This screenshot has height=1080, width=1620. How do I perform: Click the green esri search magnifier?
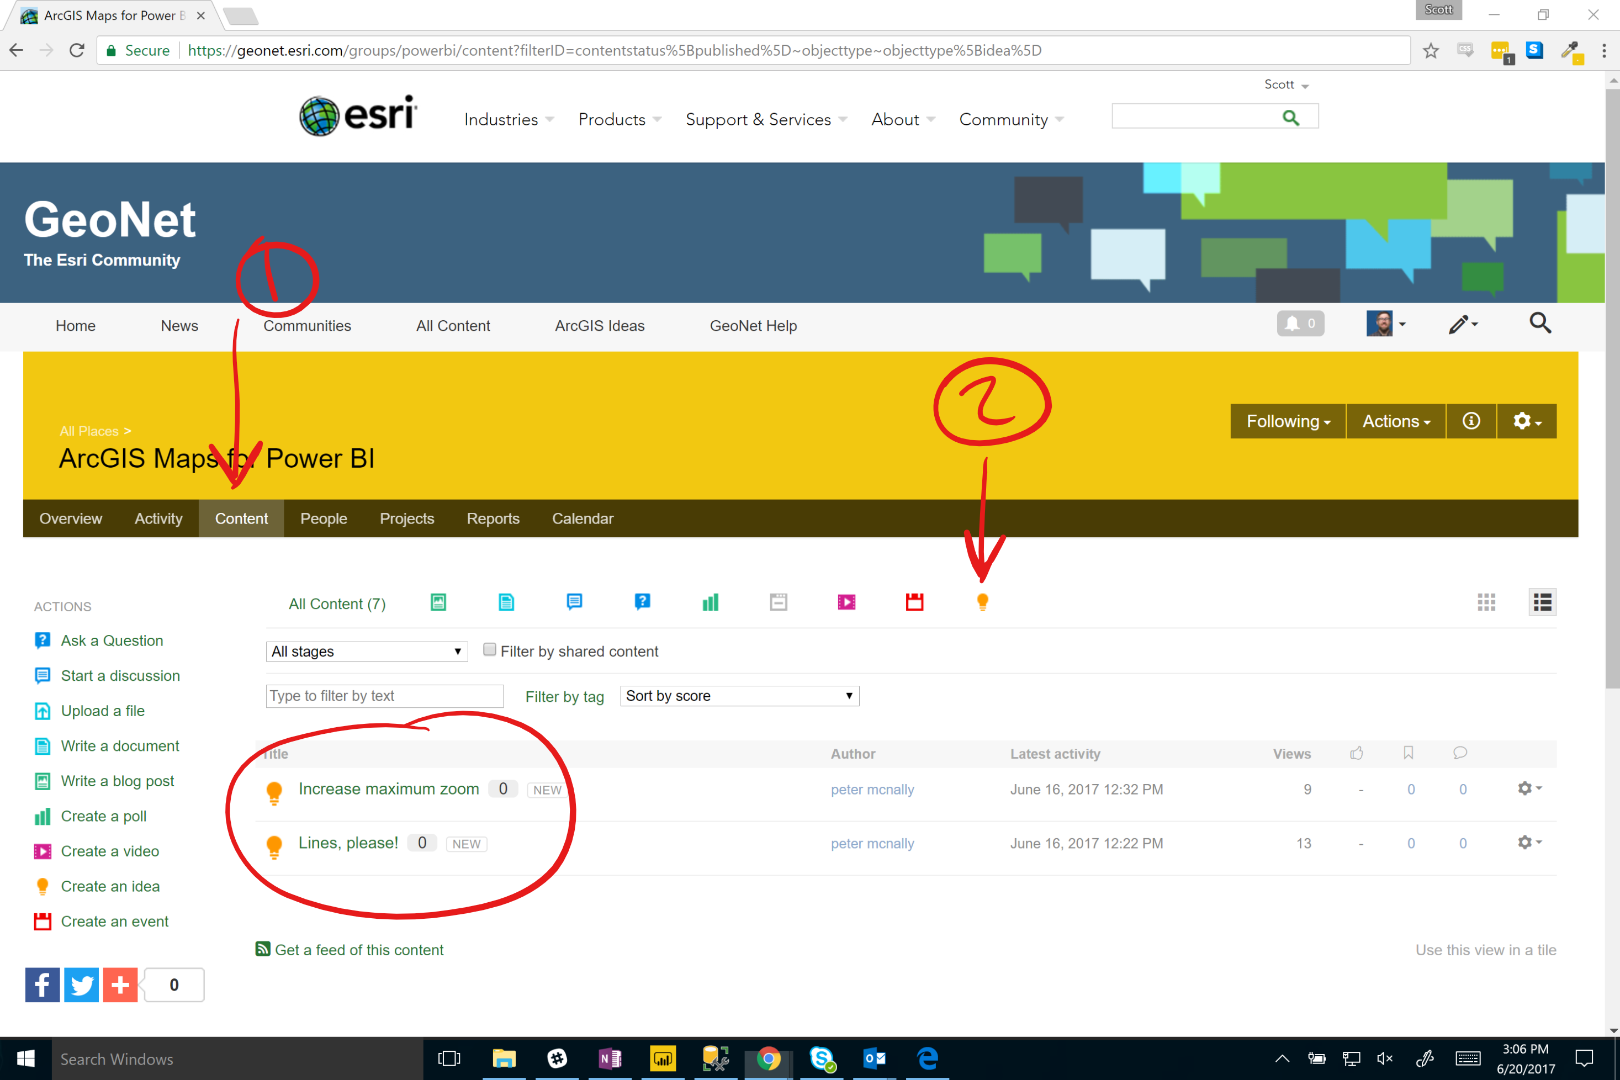(1291, 118)
